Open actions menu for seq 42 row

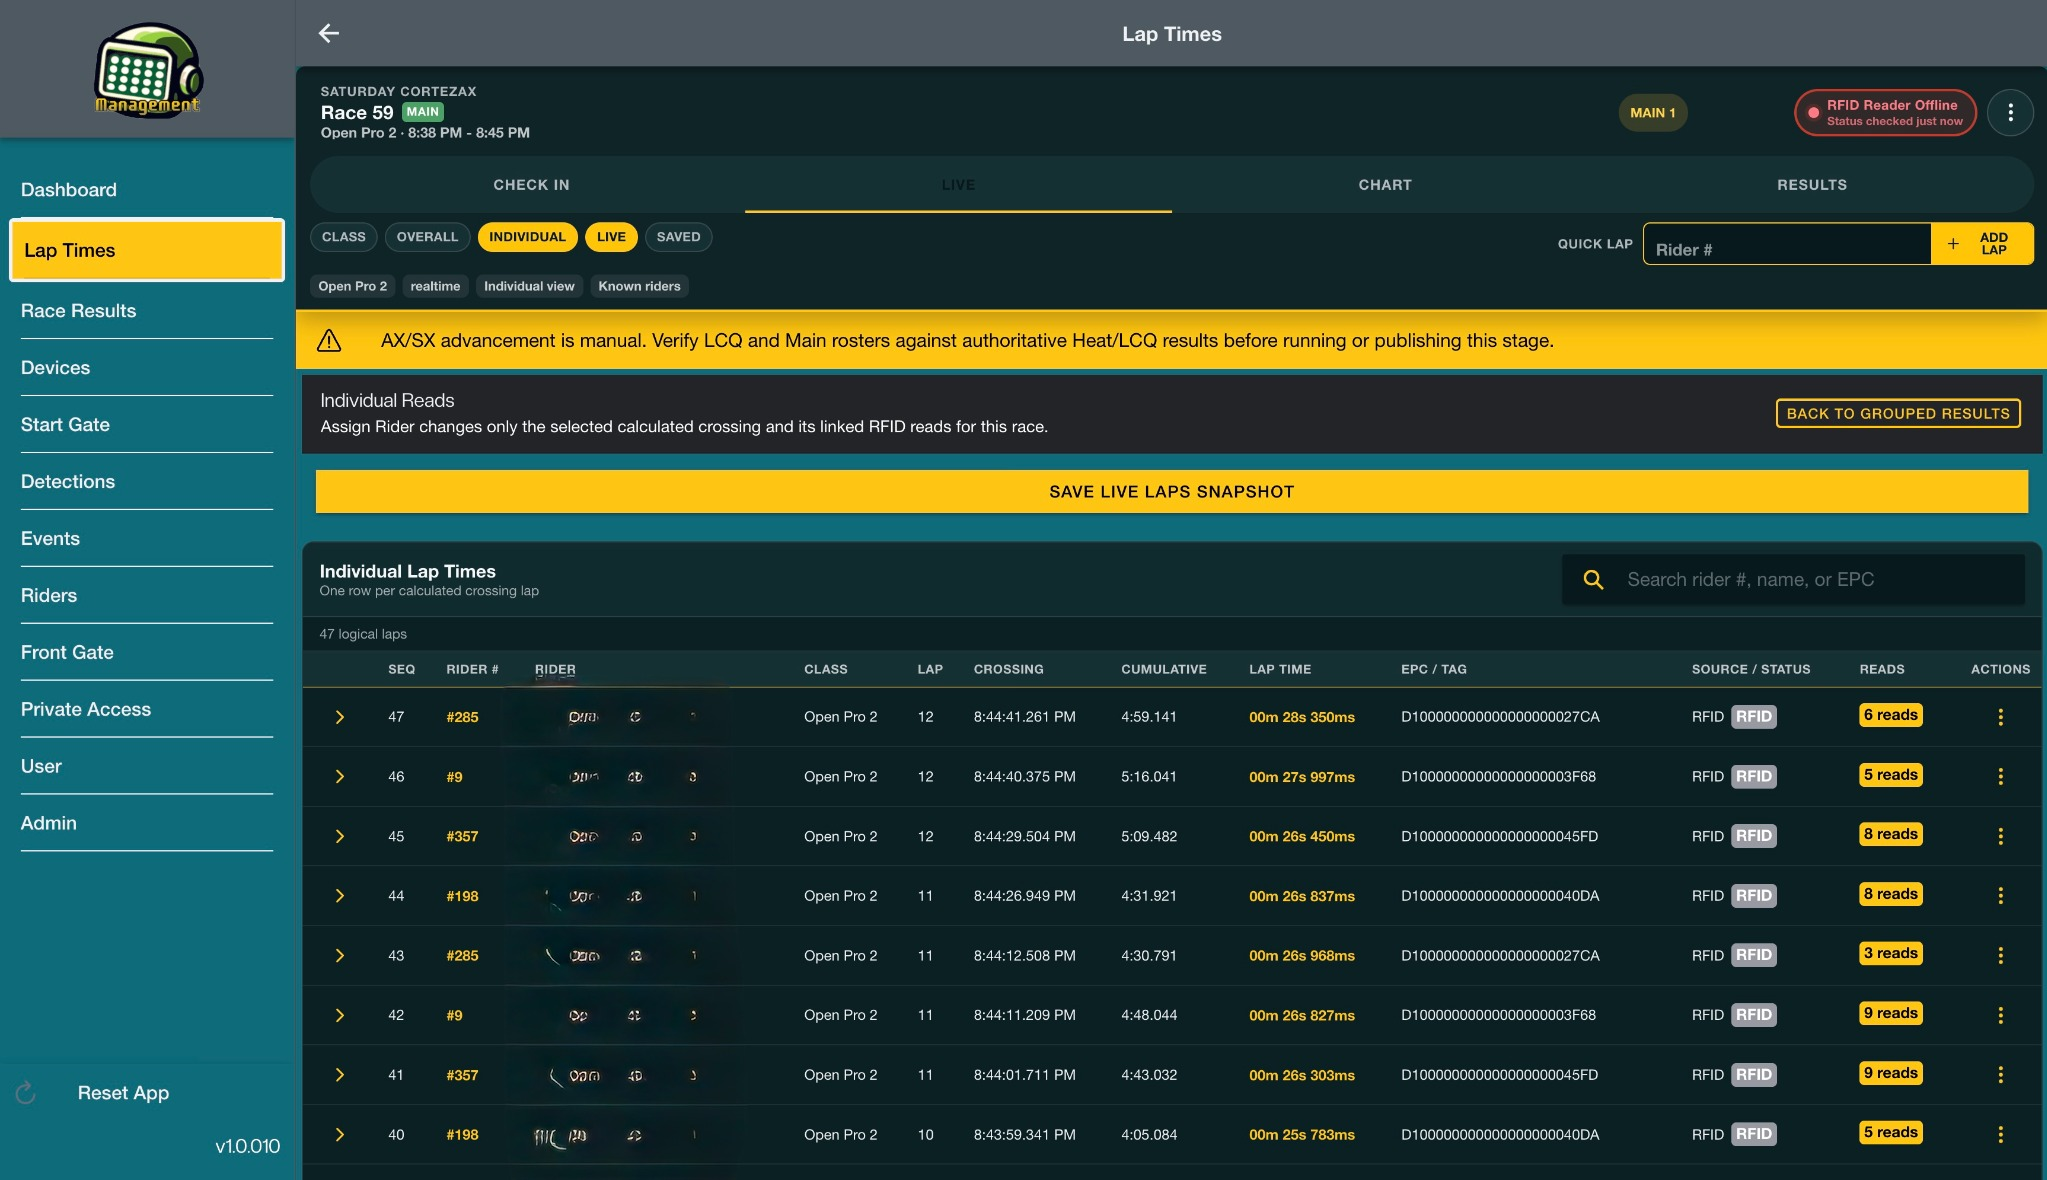click(2000, 1015)
